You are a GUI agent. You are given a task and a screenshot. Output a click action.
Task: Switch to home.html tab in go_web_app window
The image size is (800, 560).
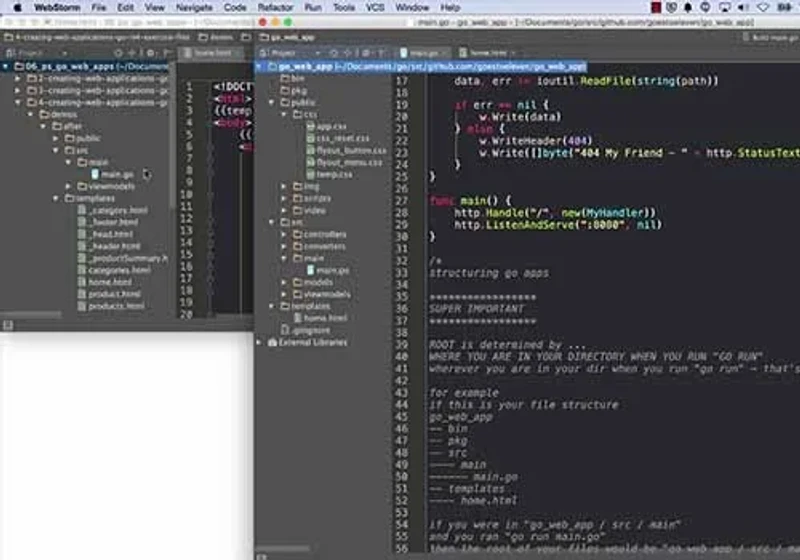(x=487, y=53)
